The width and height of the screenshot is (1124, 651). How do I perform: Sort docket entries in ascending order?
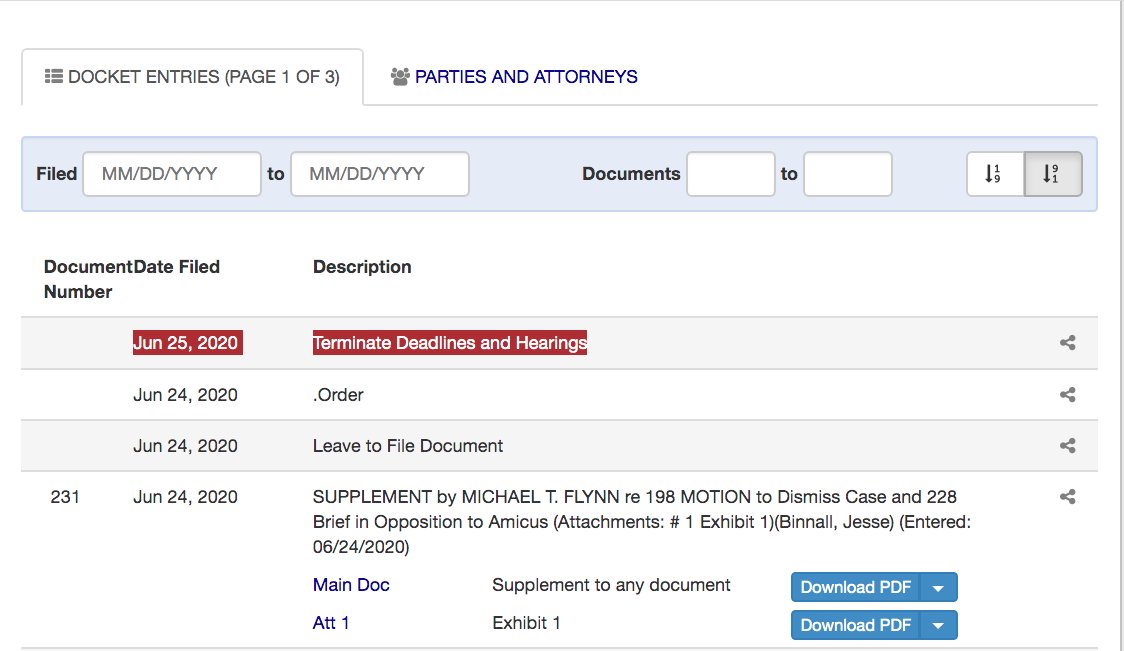pyautogui.click(x=995, y=174)
